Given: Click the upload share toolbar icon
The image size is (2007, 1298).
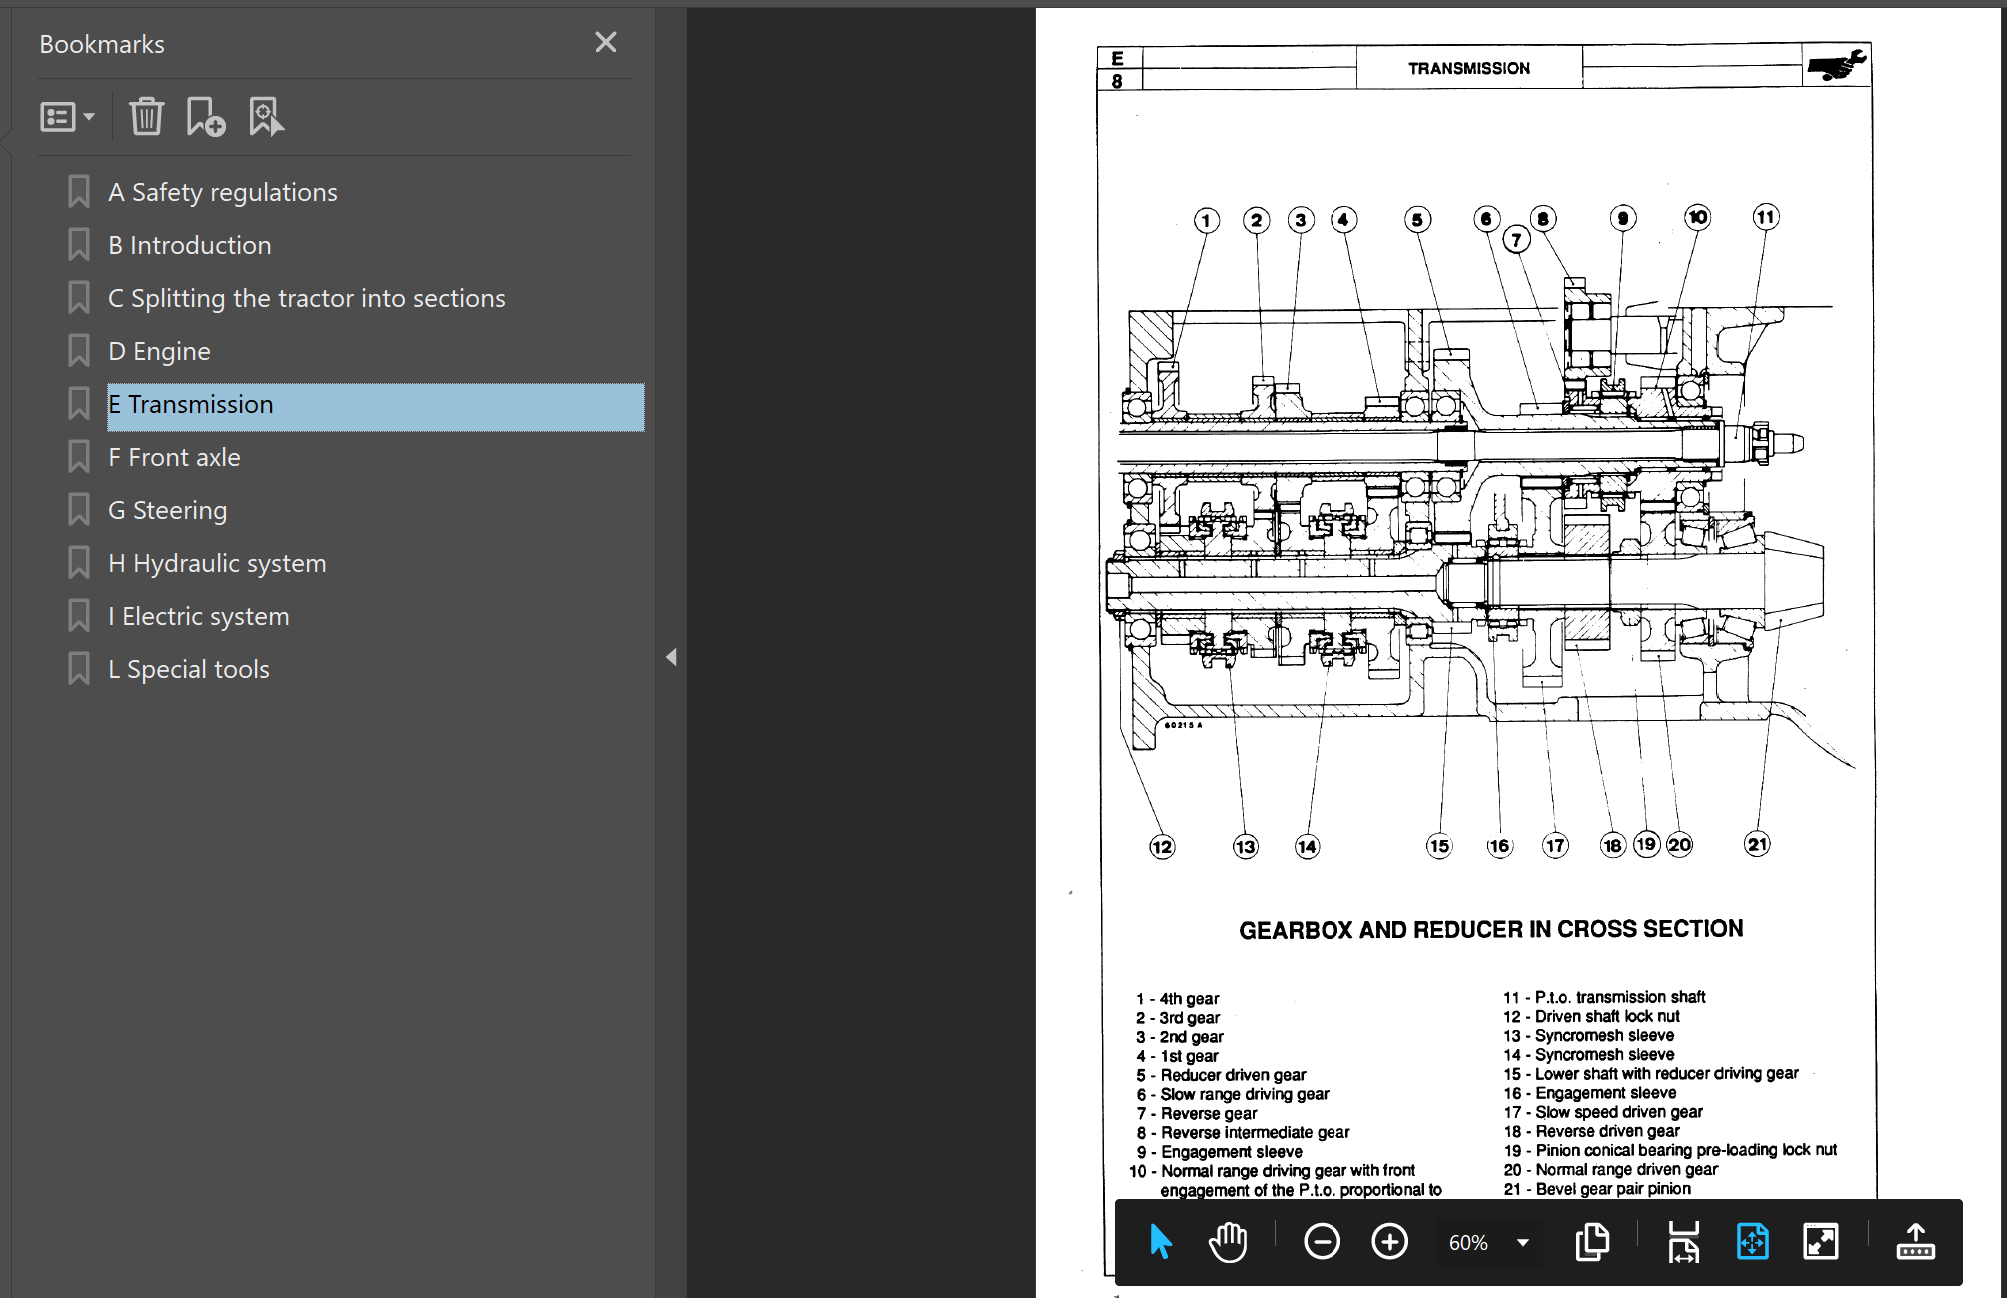Looking at the screenshot, I should [x=1915, y=1242].
